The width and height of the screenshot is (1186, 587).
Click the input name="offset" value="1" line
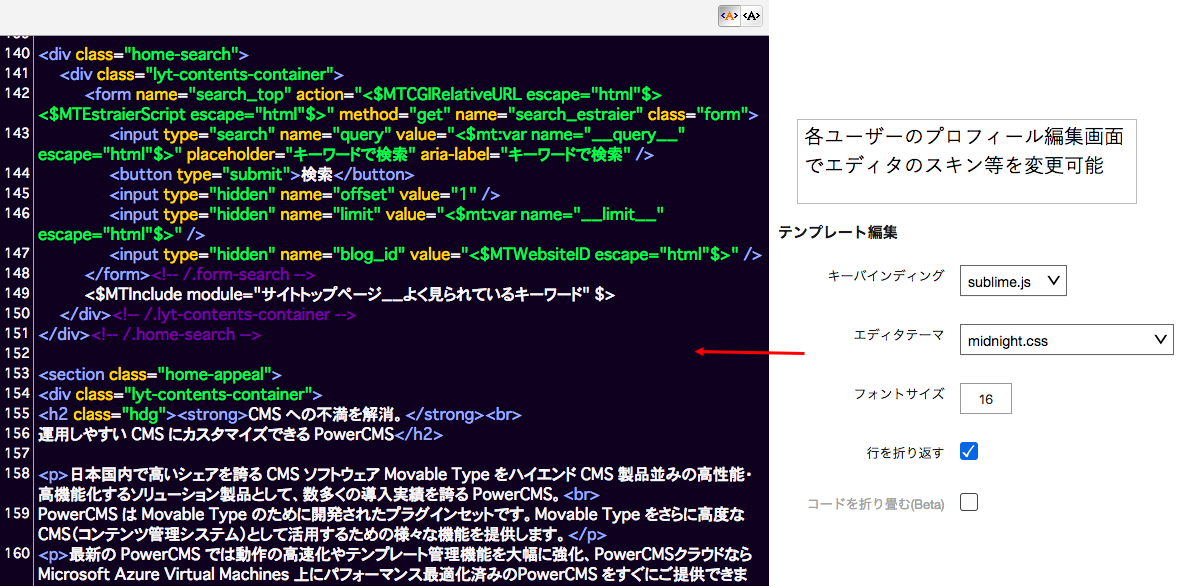305,194
